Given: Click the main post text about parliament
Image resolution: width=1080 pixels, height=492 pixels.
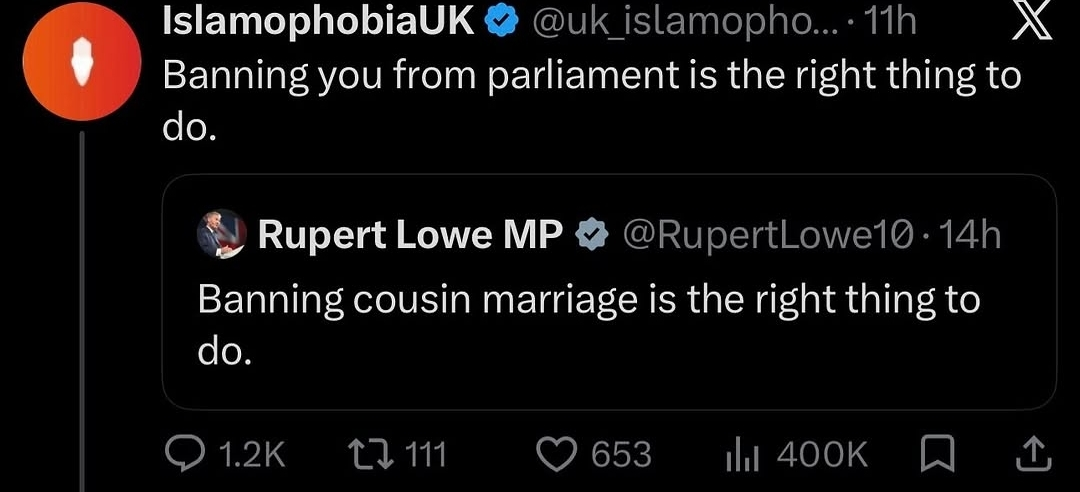Looking at the screenshot, I should click(592, 101).
